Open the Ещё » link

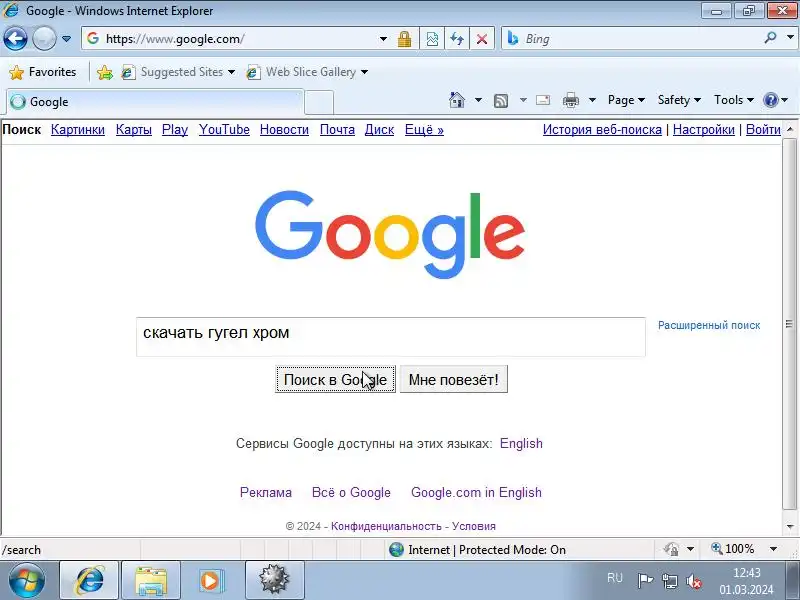pyautogui.click(x=424, y=130)
